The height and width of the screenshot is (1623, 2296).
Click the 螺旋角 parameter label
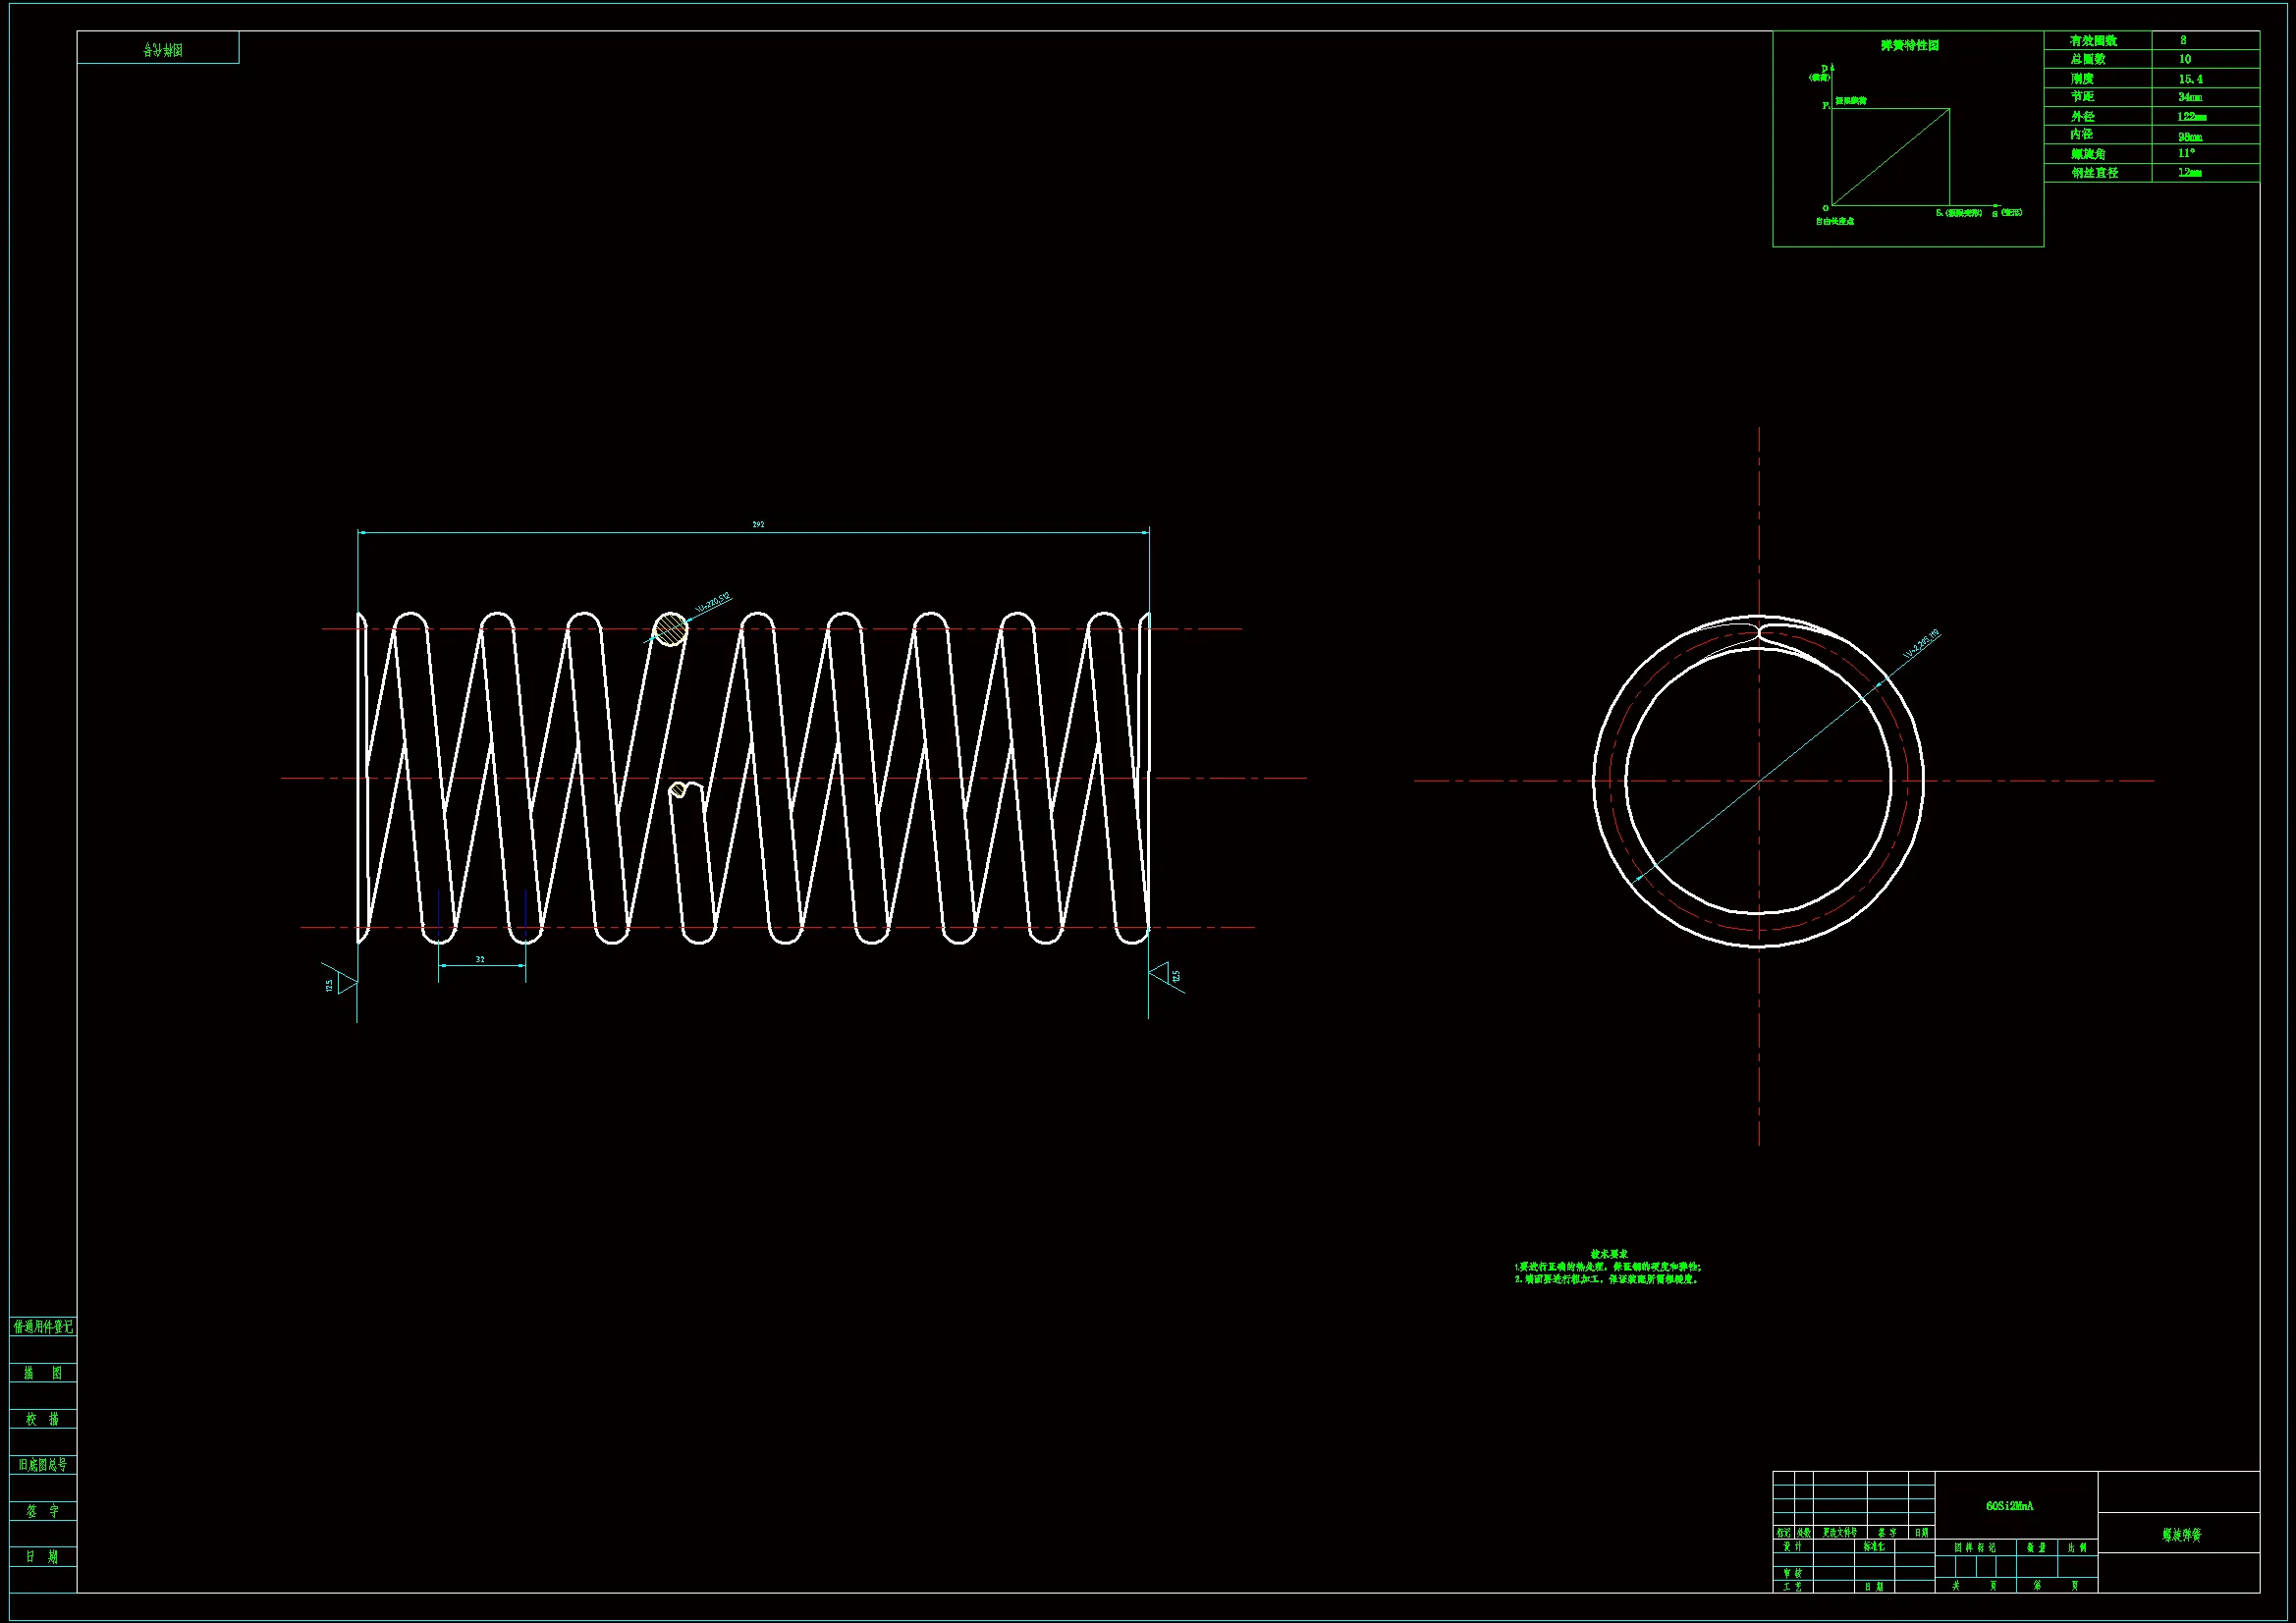pyautogui.click(x=2088, y=154)
